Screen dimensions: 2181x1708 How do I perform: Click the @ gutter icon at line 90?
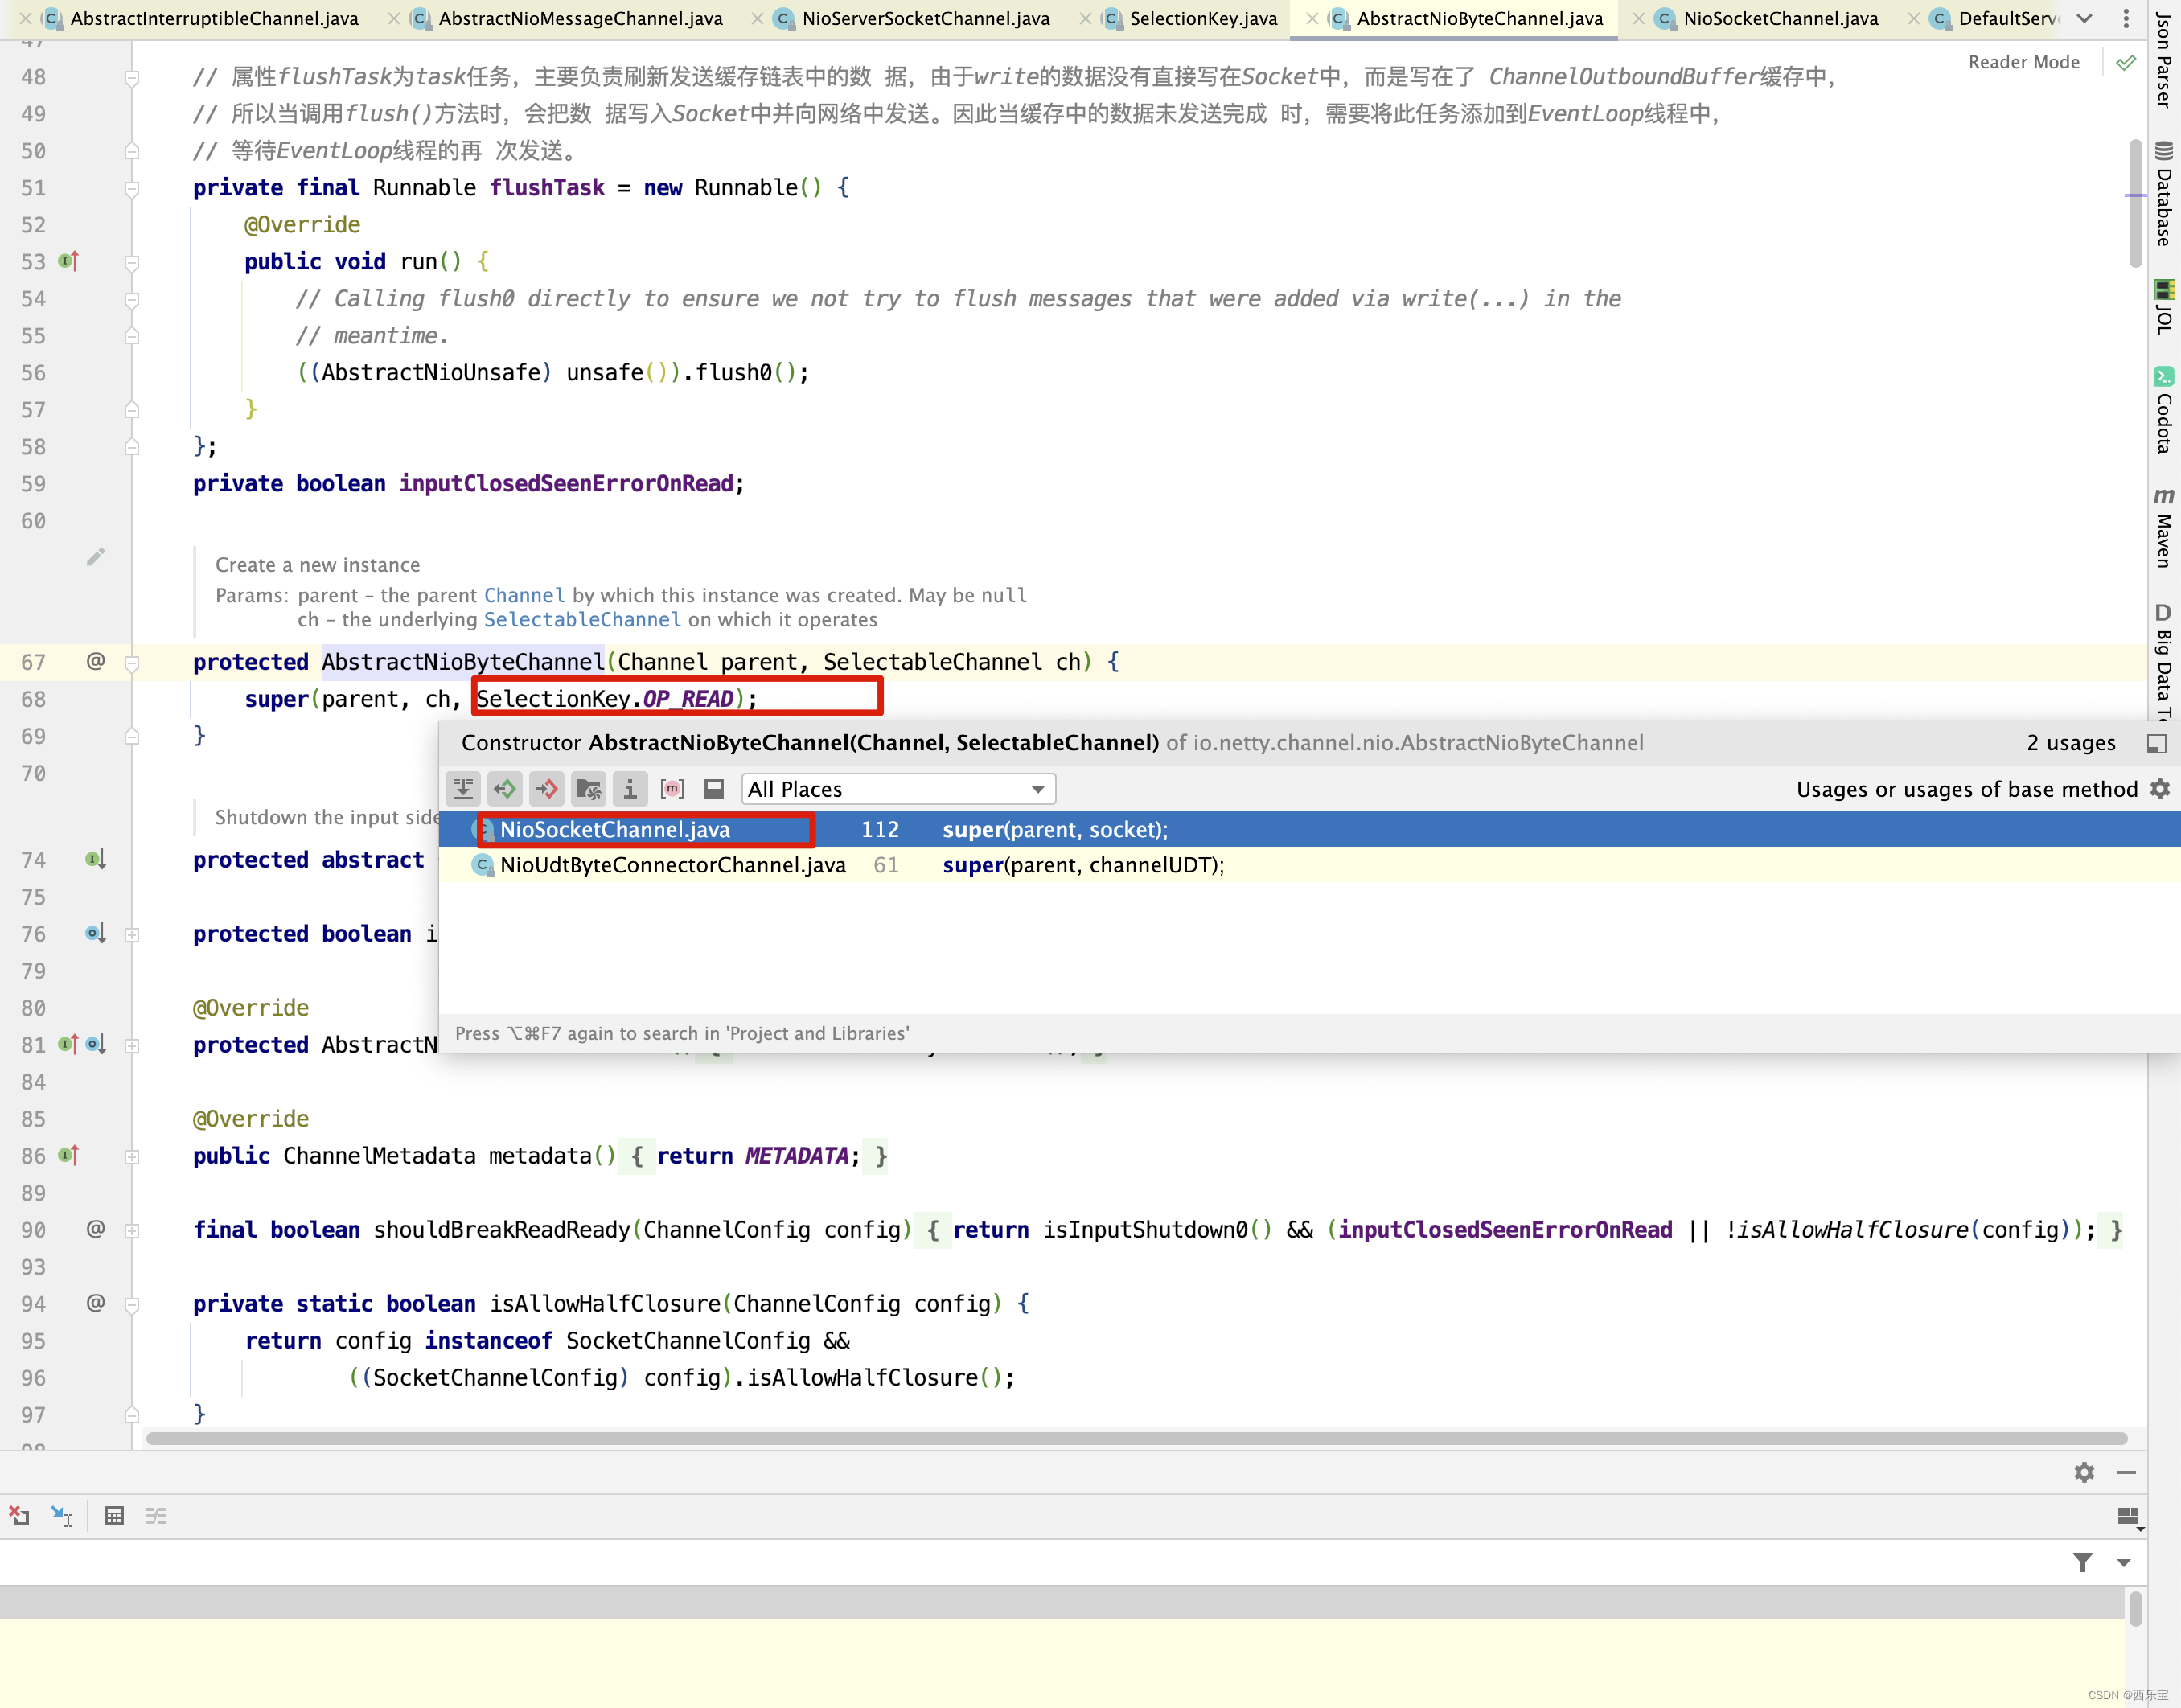tap(96, 1229)
